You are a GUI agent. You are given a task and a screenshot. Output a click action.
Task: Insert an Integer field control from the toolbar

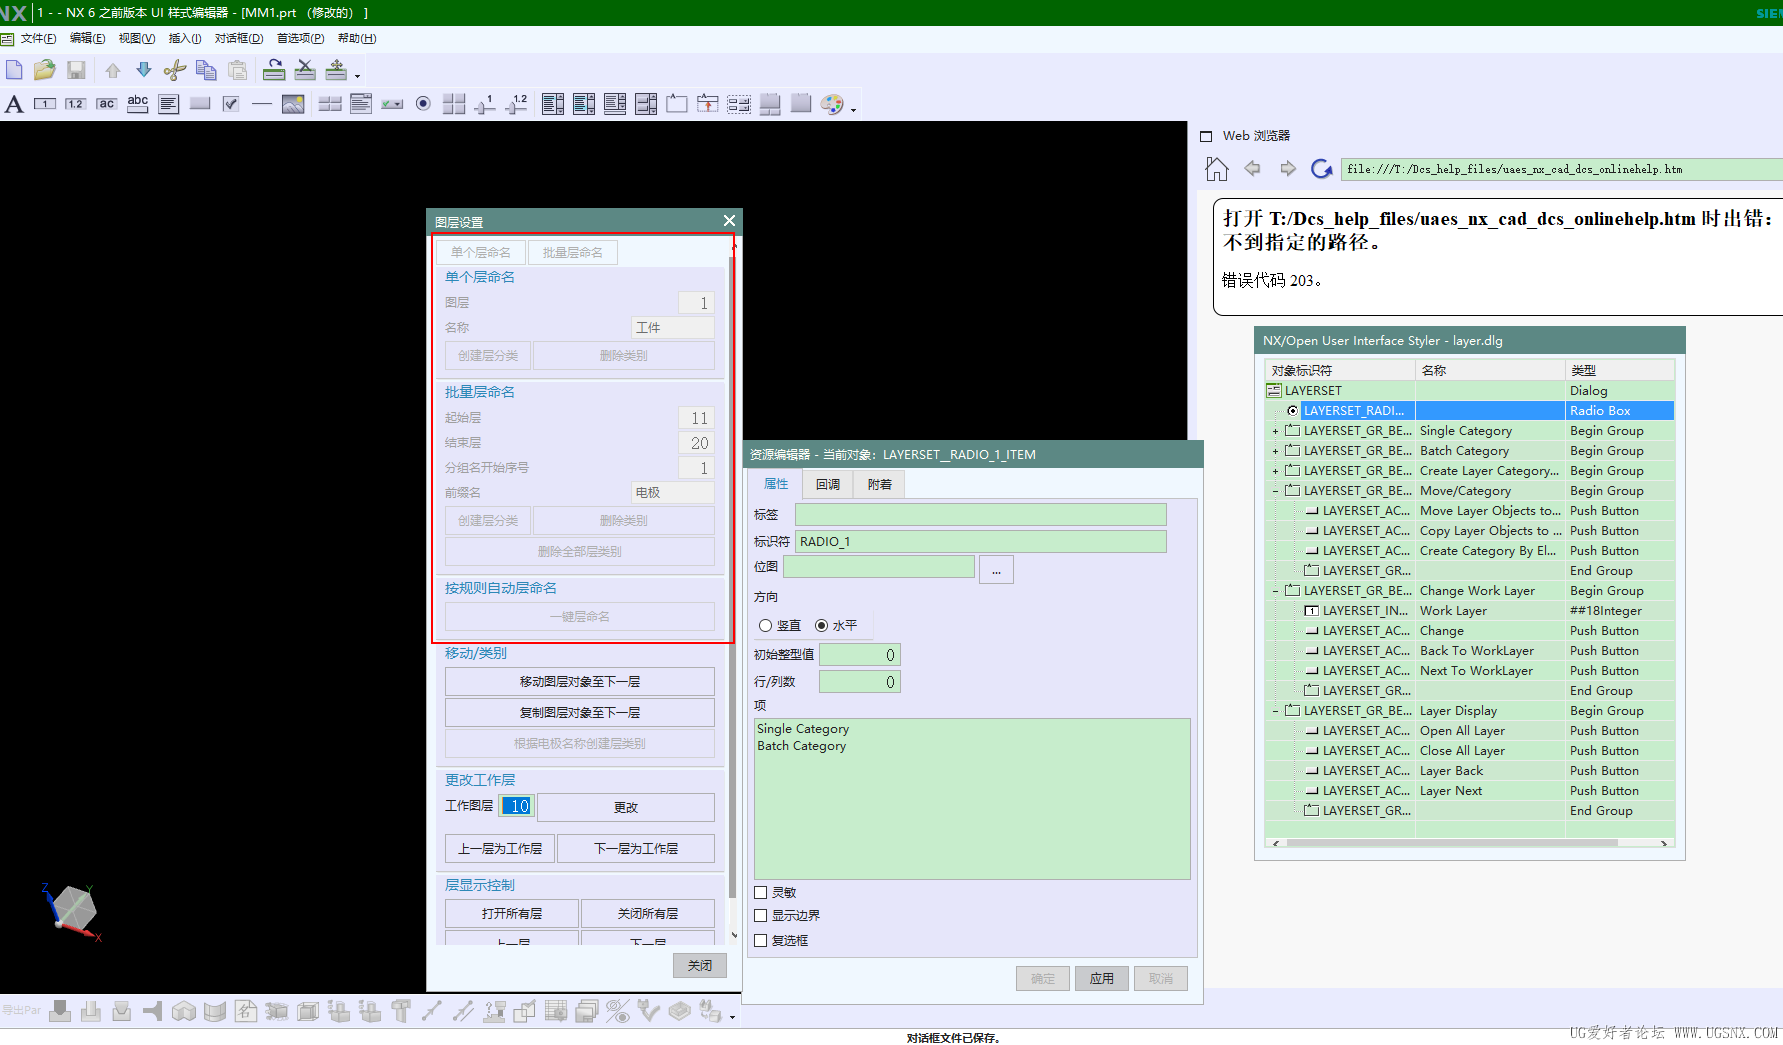(45, 104)
